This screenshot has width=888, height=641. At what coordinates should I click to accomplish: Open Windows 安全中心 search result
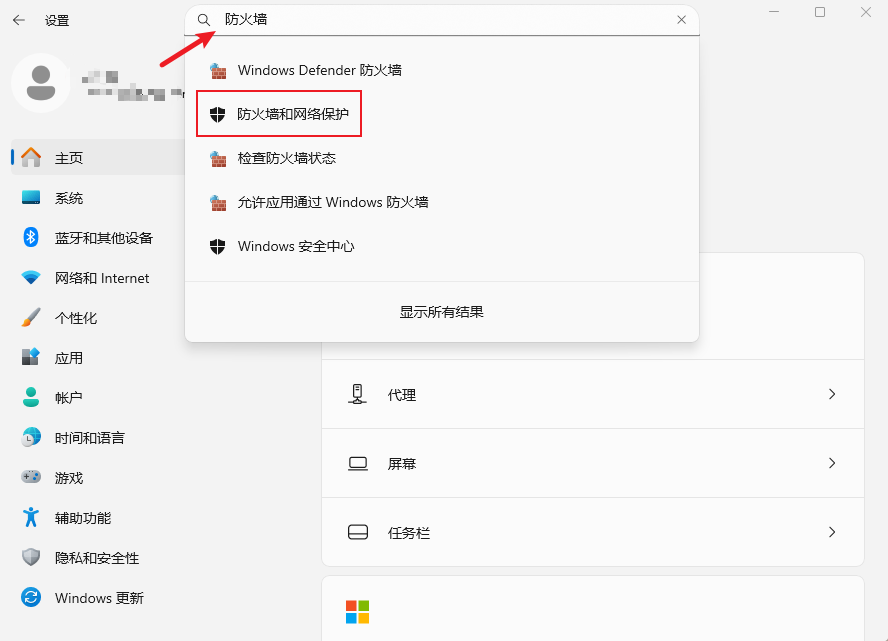click(x=442, y=246)
